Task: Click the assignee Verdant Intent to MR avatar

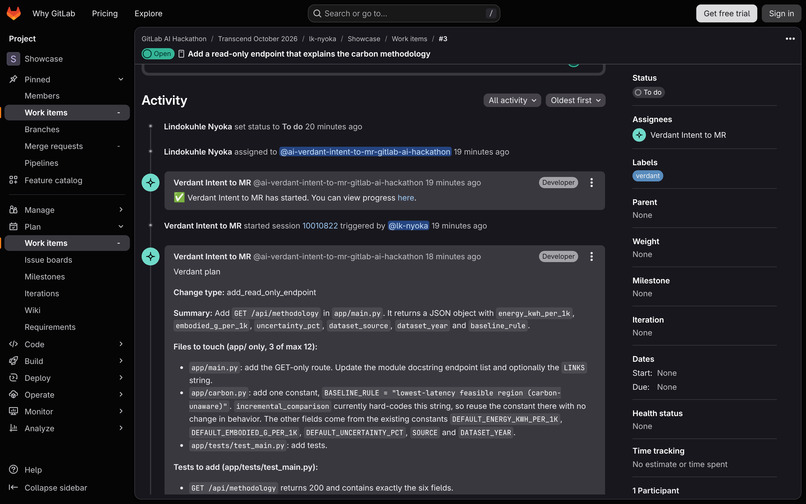Action: [639, 135]
